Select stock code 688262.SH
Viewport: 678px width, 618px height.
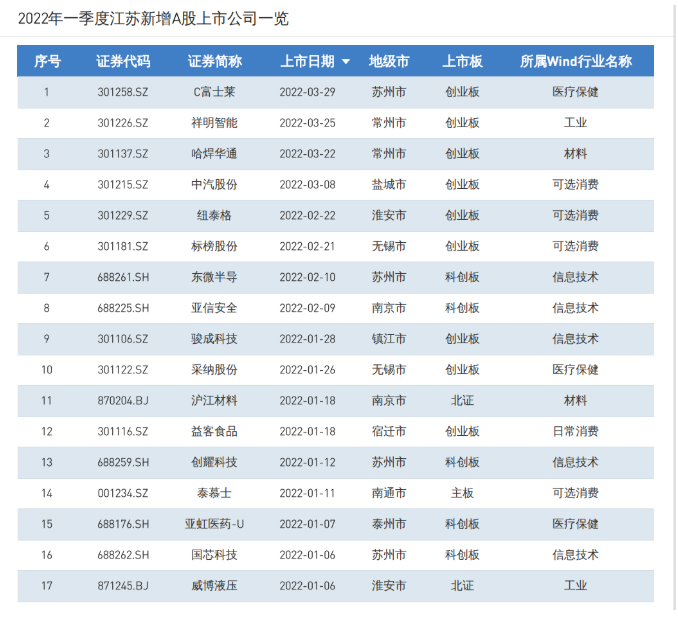tap(123, 555)
